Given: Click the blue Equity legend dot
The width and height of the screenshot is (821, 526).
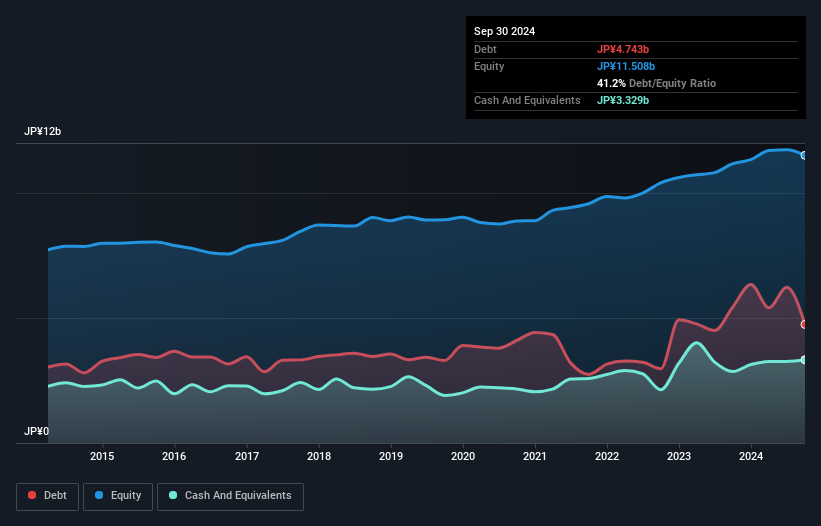Looking at the screenshot, I should coord(99,495).
